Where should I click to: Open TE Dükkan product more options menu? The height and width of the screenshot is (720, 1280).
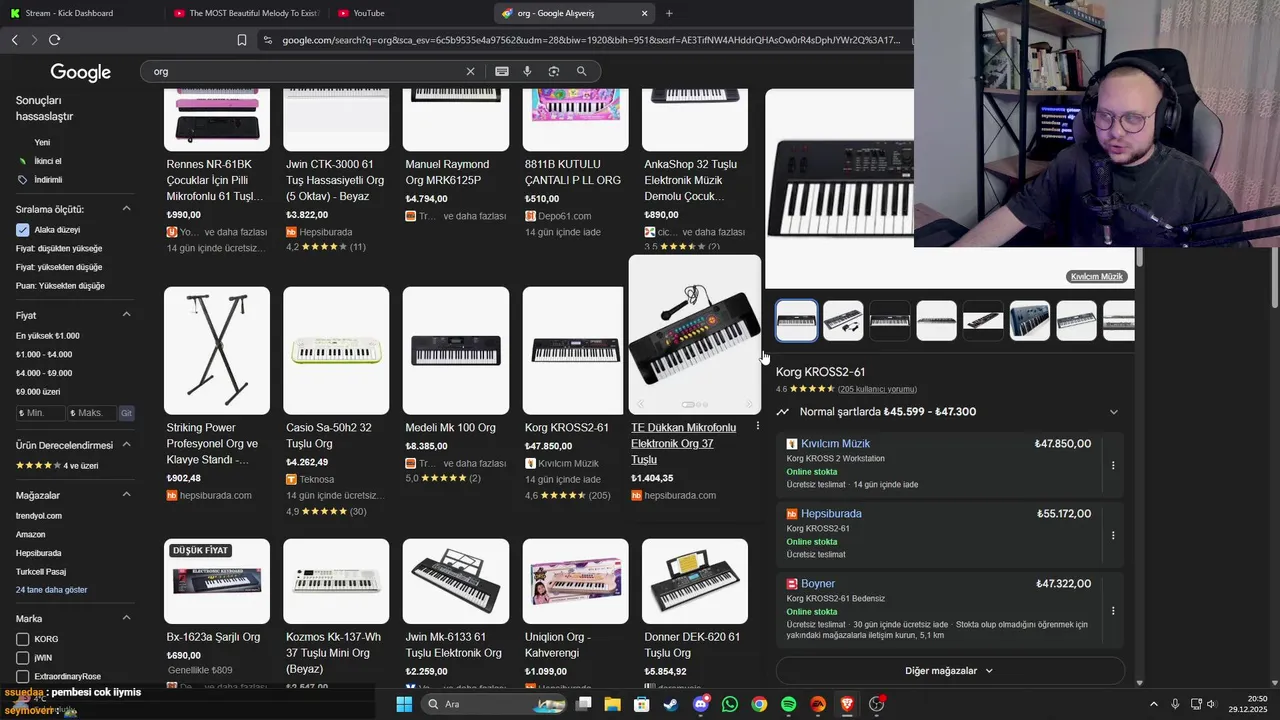(757, 426)
